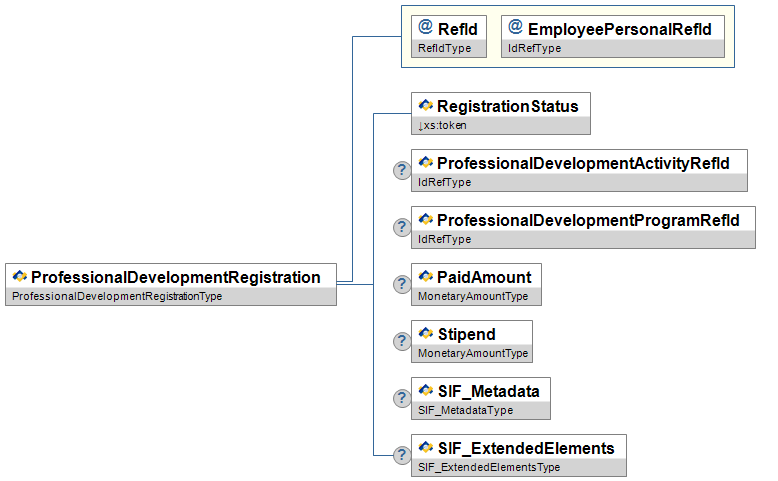778x481 pixels.
Task: Click the question mark beside ProfessionalDevelopmentProgramRefId
Action: [401, 227]
